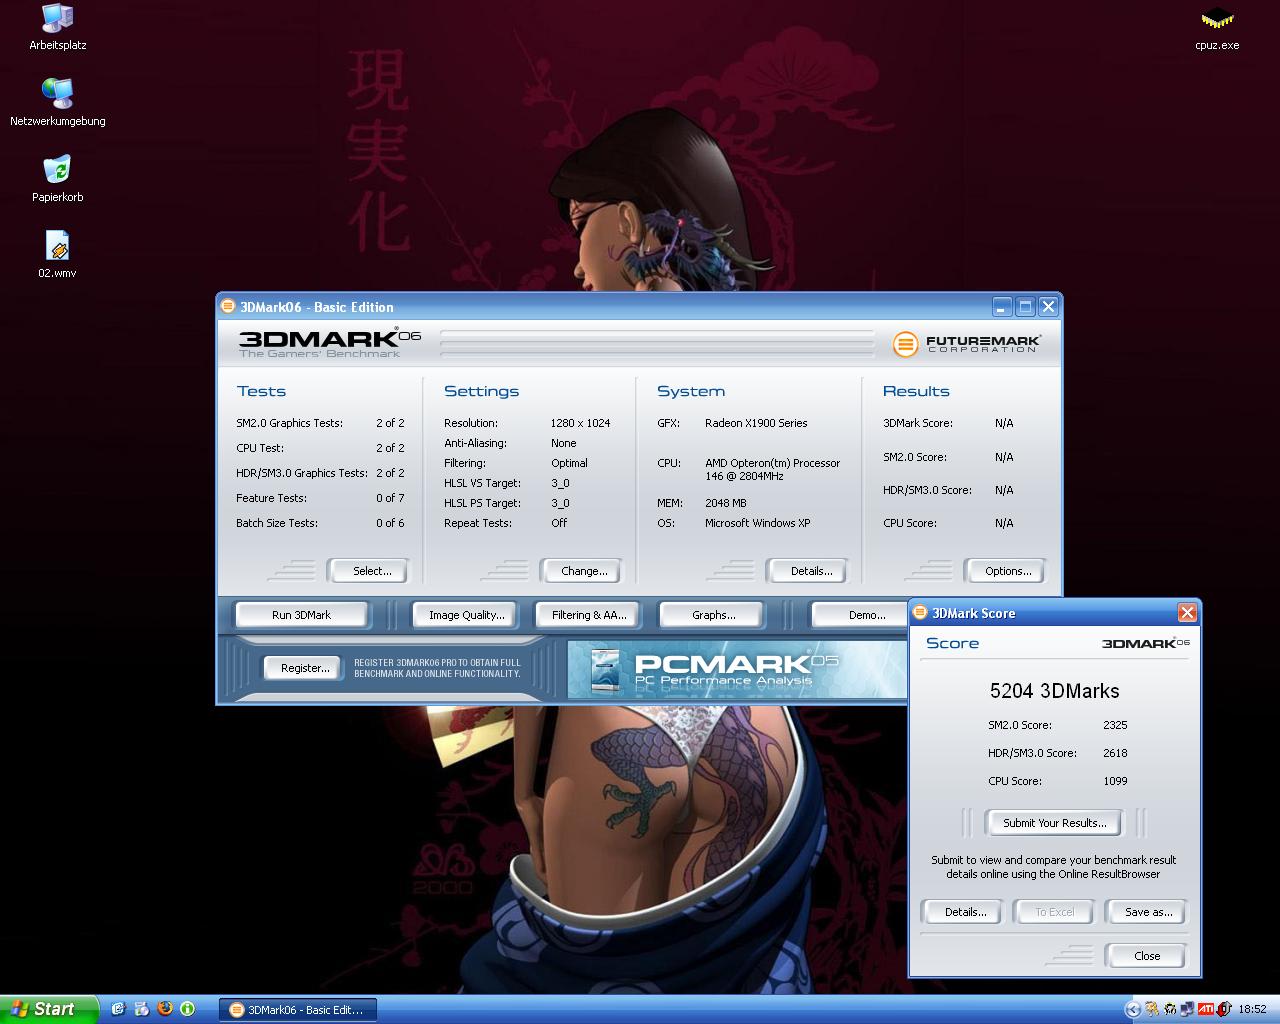Click the Register... button

point(303,668)
